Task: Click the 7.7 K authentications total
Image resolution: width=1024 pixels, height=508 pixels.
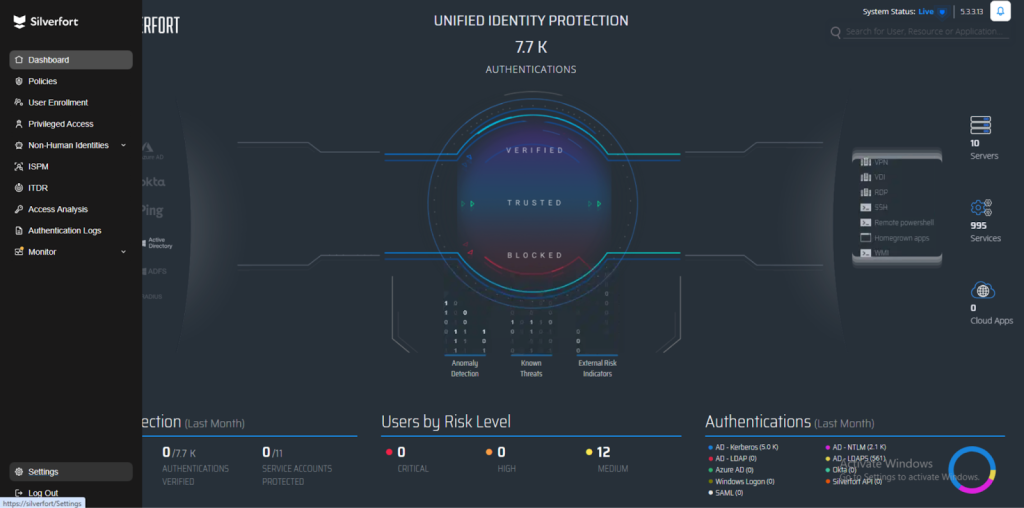Action: [531, 47]
